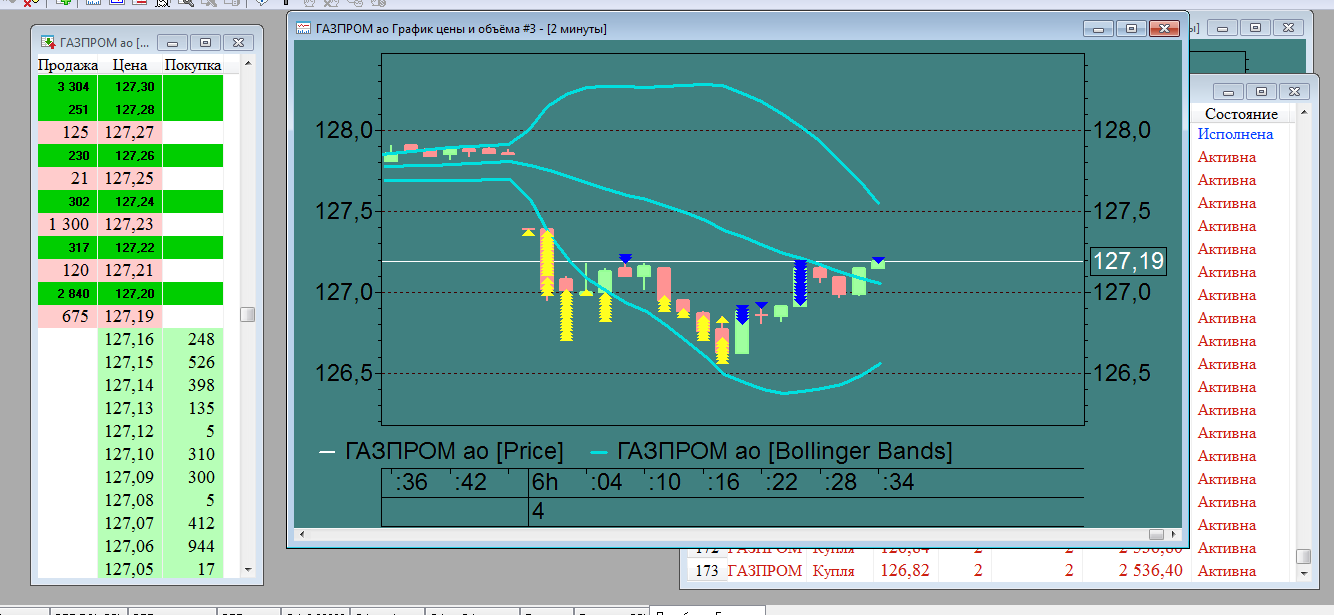
Task: Click the 127,13 bid price cell
Action: tap(130, 408)
